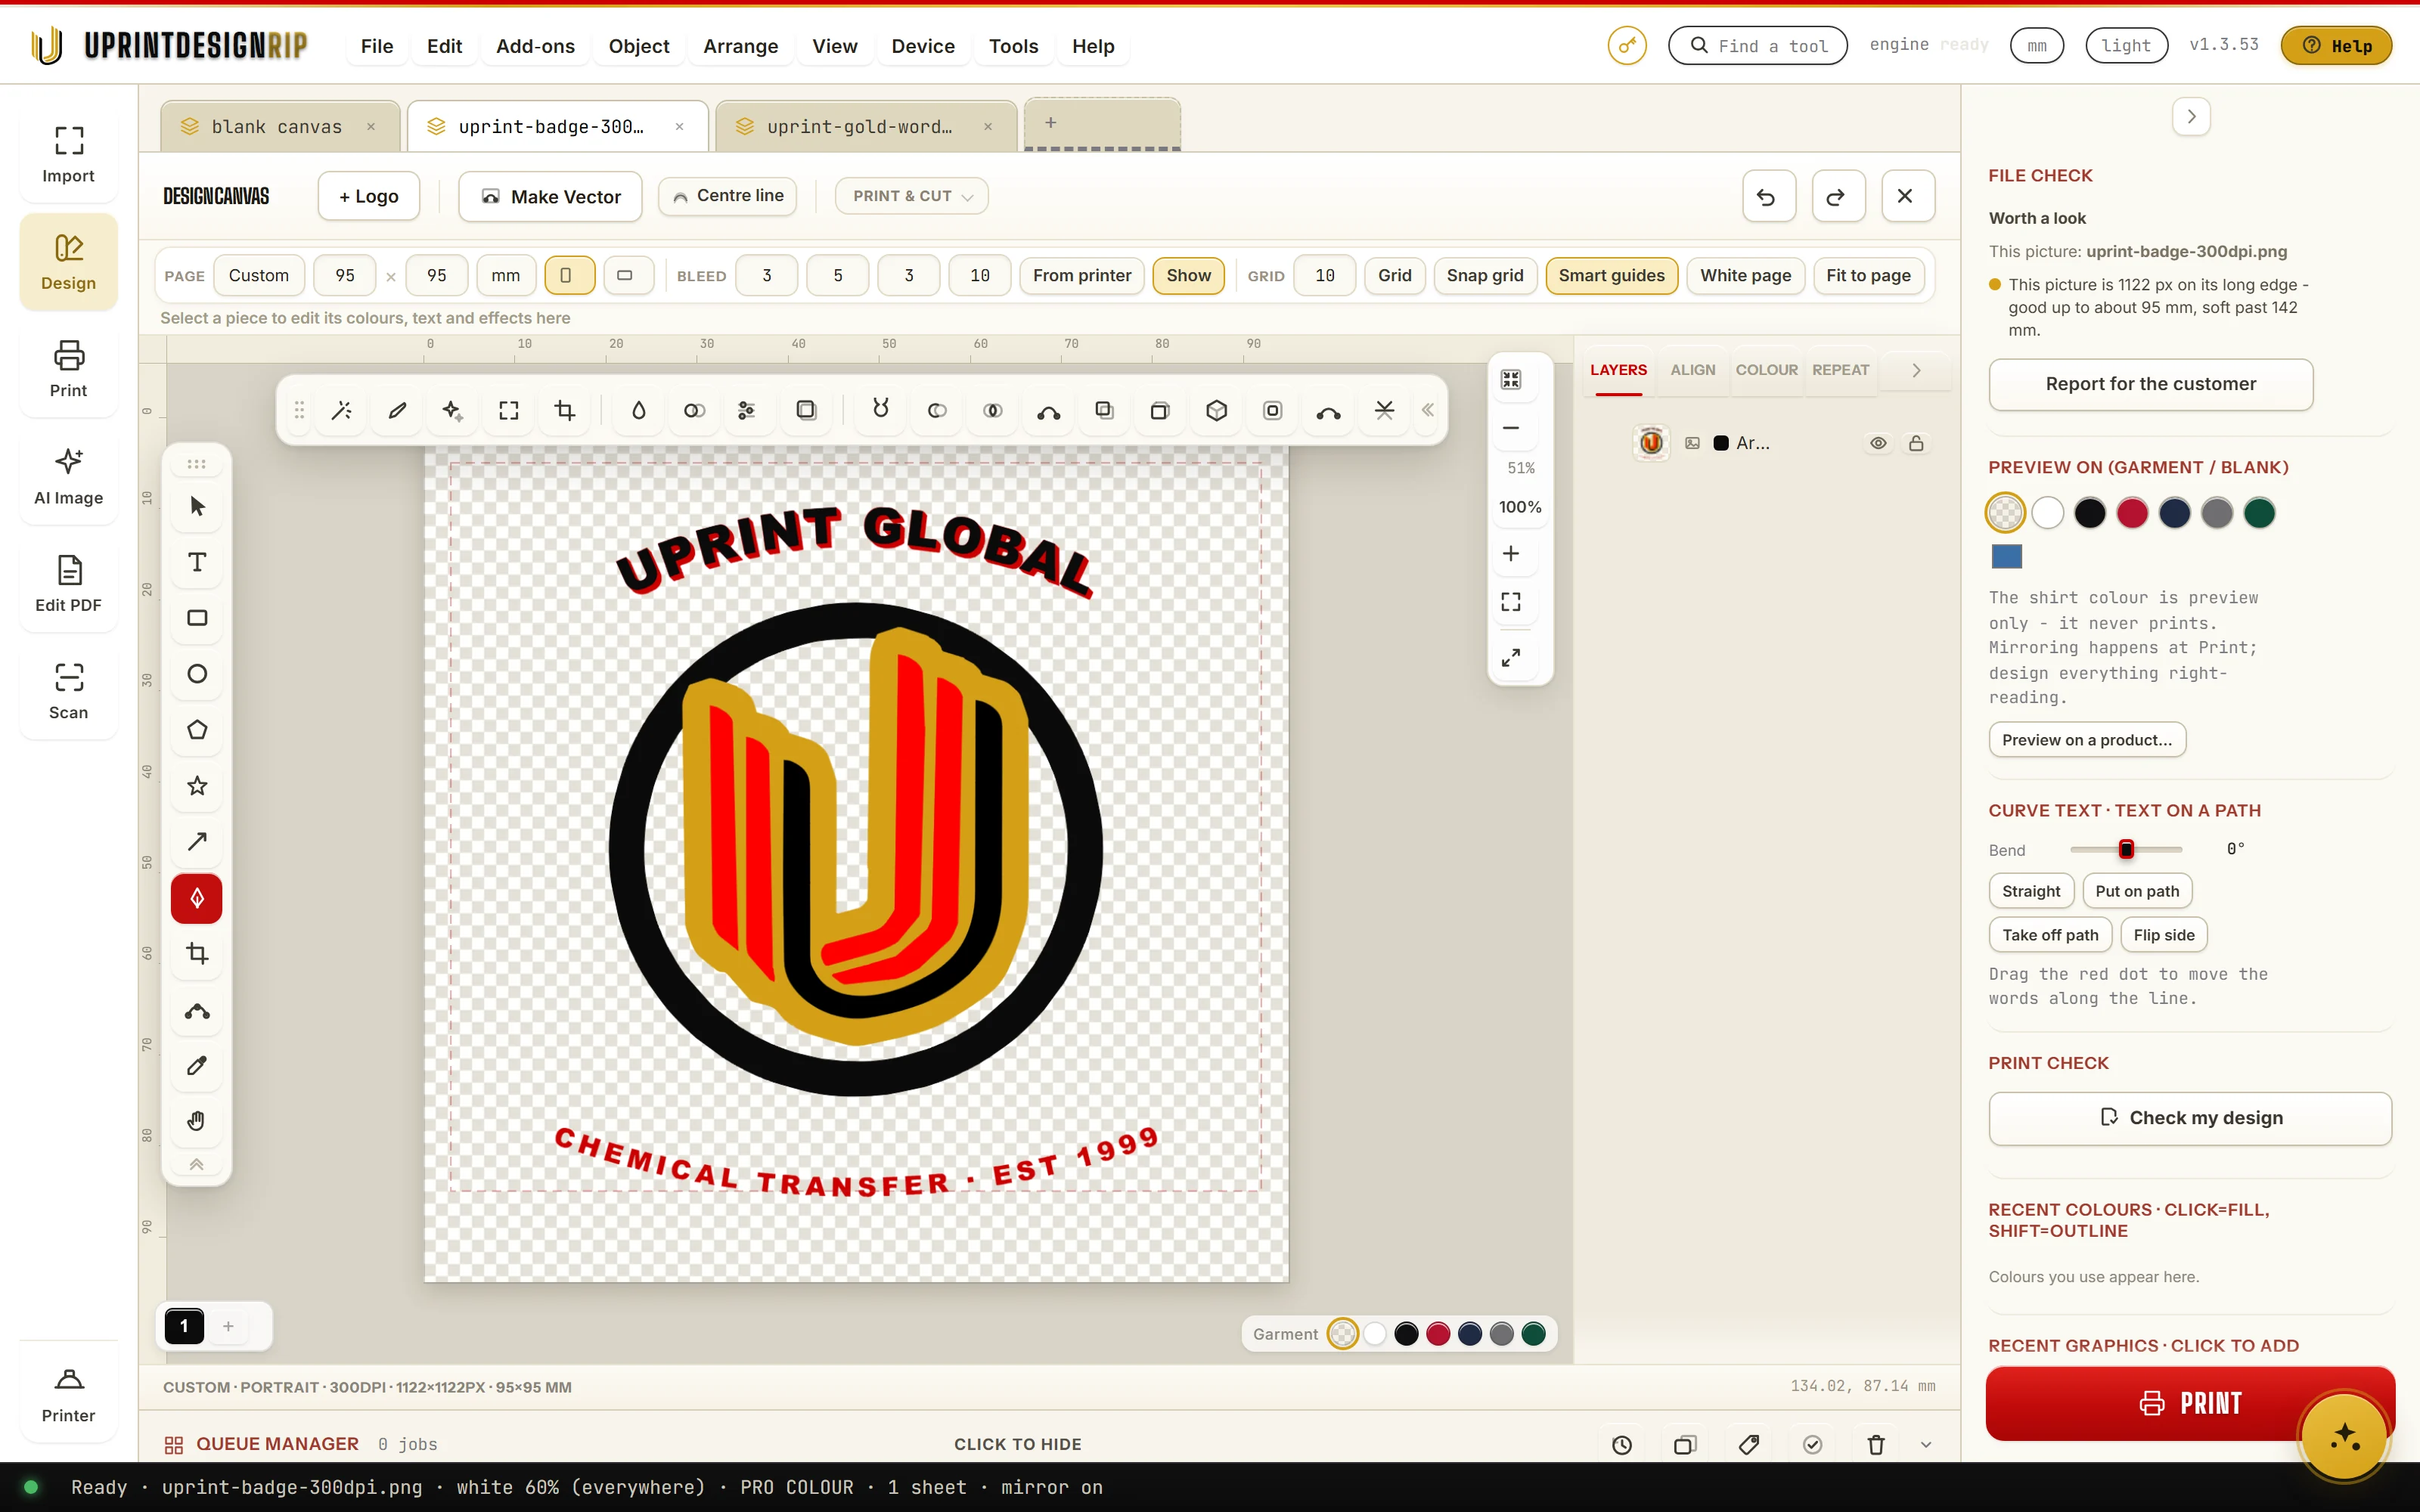Click the Bend slider handle
Viewport: 2420px width, 1512px height.
click(x=2126, y=849)
